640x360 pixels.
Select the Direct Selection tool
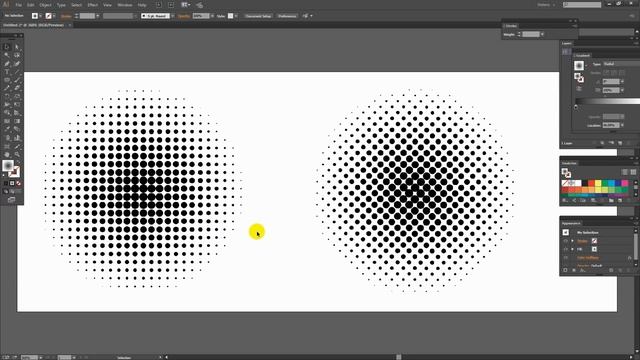pyautogui.click(x=17, y=47)
